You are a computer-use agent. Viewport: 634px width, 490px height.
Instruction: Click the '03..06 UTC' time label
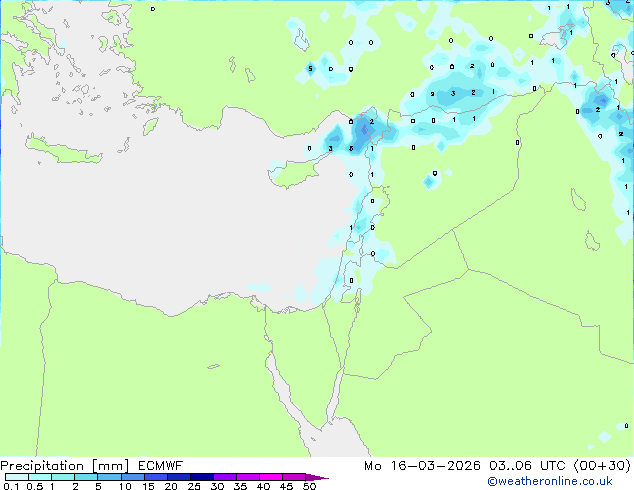click(x=527, y=466)
